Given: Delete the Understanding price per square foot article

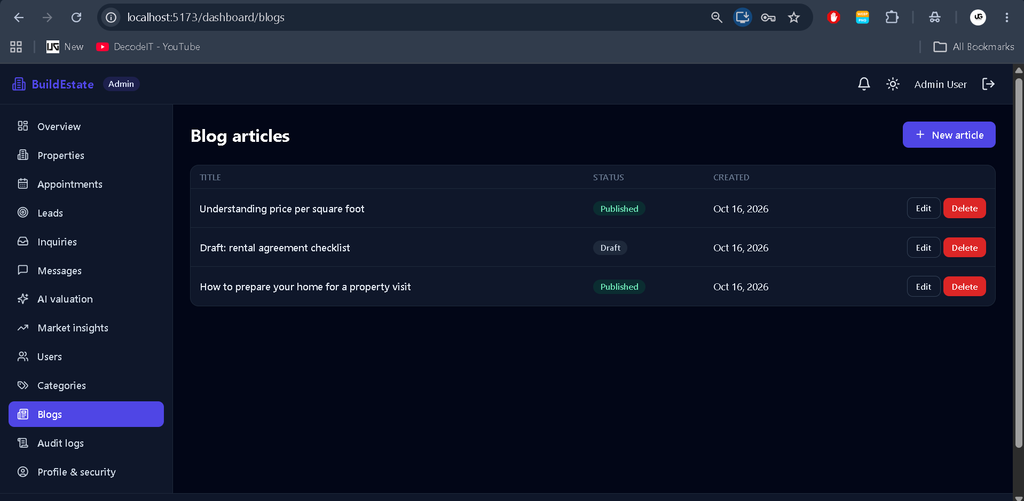Looking at the screenshot, I should point(965,208).
